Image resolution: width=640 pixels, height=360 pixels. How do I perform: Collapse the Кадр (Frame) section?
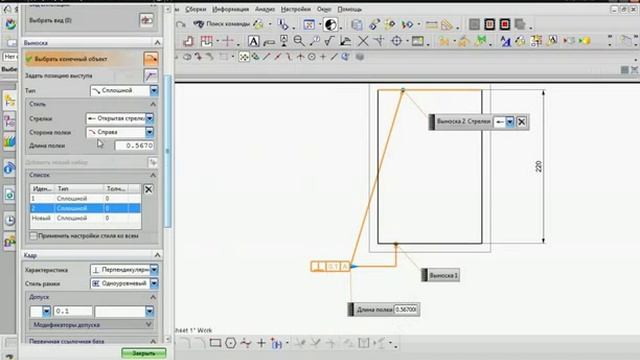click(x=157, y=255)
